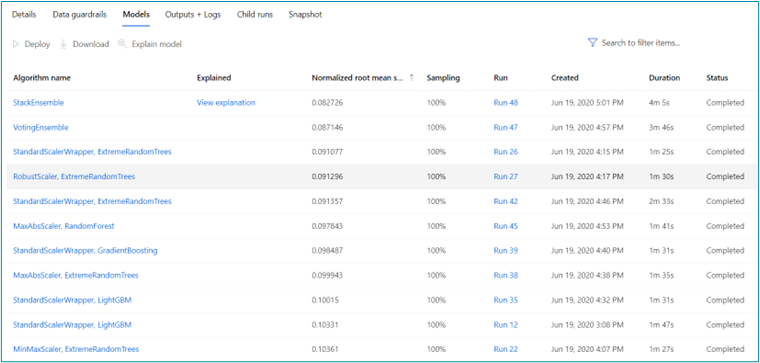
Task: Open RobustScaler, ExtremeRandomTrees model
Action: pyautogui.click(x=74, y=177)
